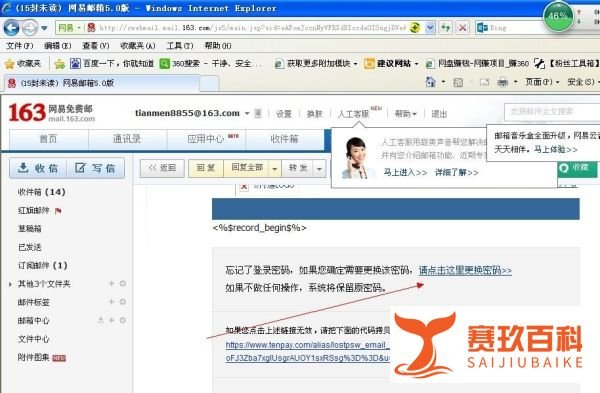This screenshot has width=600, height=393.
Task: Open the 查看(V) menu
Action: pos(96,46)
